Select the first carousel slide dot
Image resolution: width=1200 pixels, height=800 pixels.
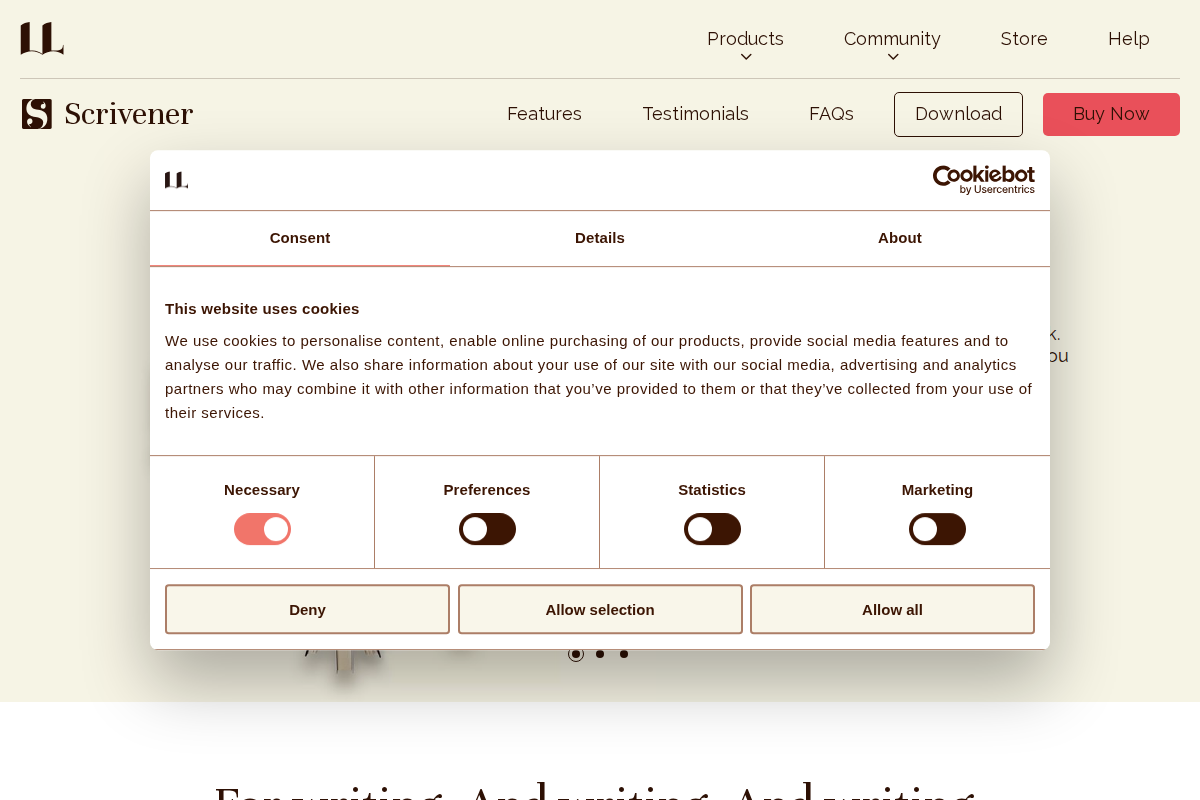tap(576, 654)
